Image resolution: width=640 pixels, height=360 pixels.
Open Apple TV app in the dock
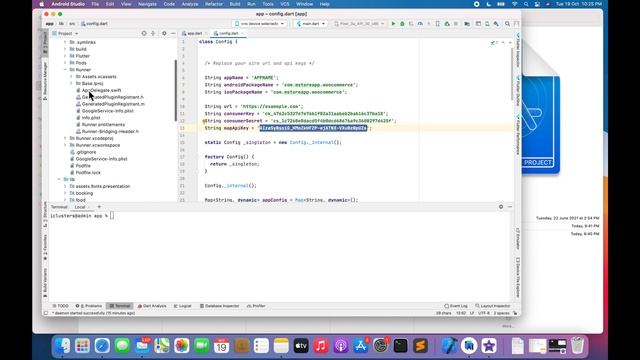tap(301, 346)
